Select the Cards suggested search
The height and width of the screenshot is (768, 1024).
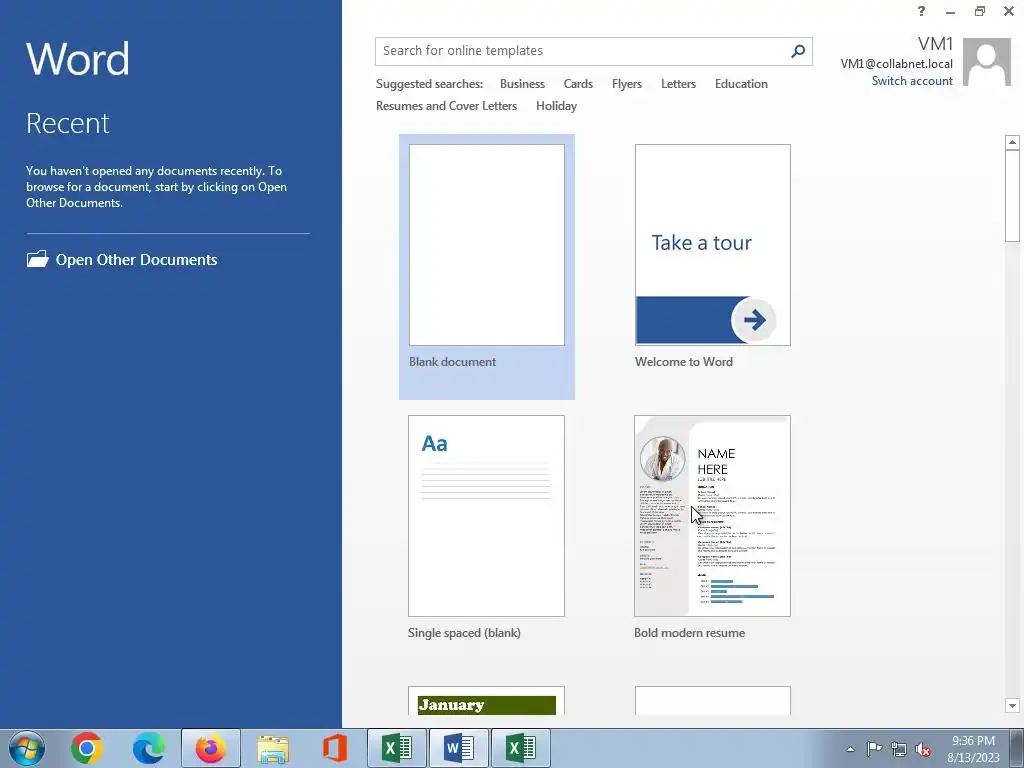point(578,84)
